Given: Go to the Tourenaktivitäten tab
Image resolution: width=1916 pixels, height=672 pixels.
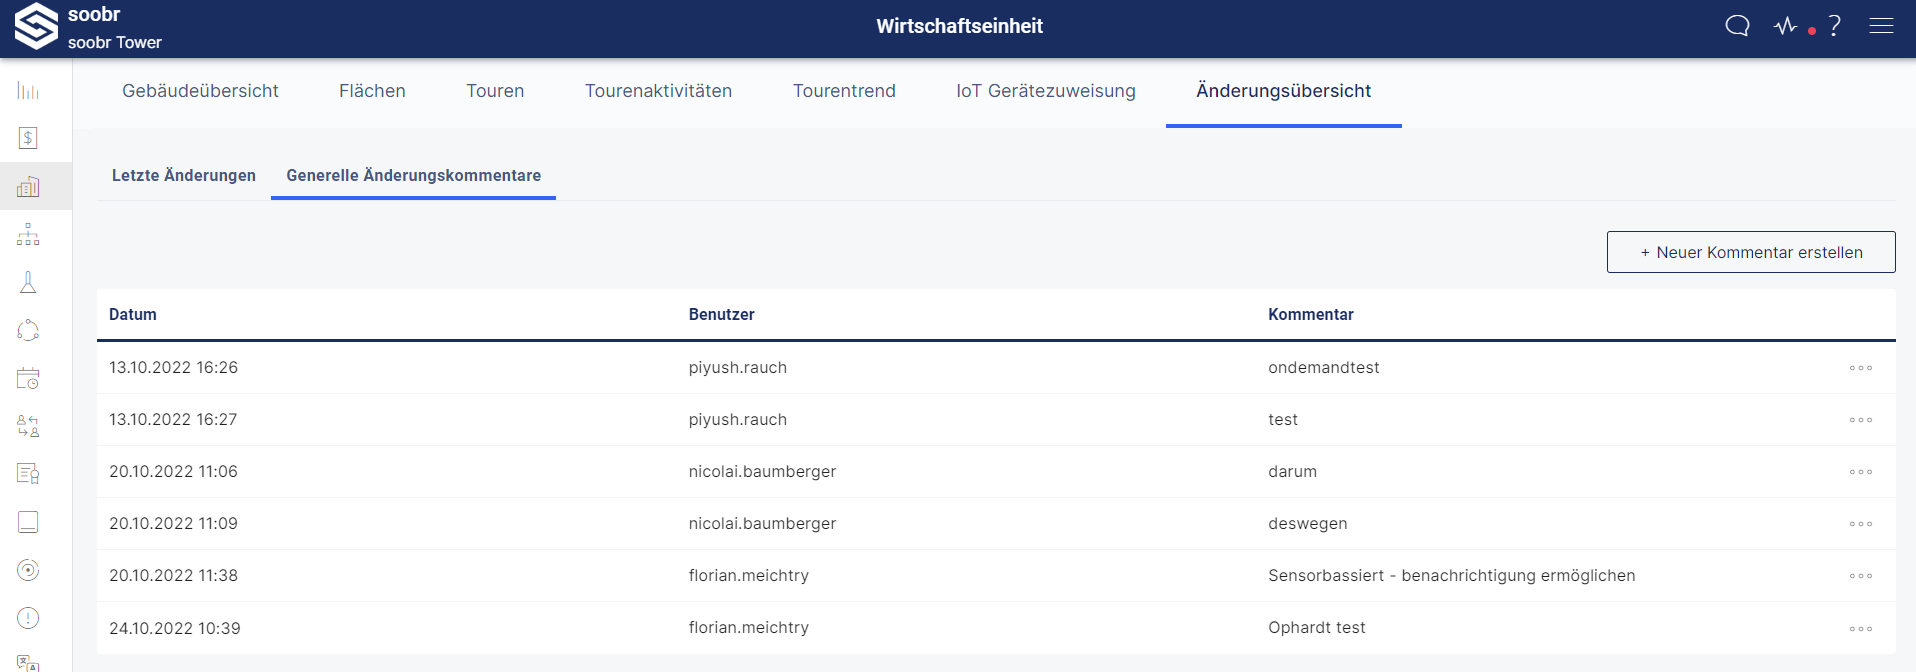Looking at the screenshot, I should tap(658, 91).
